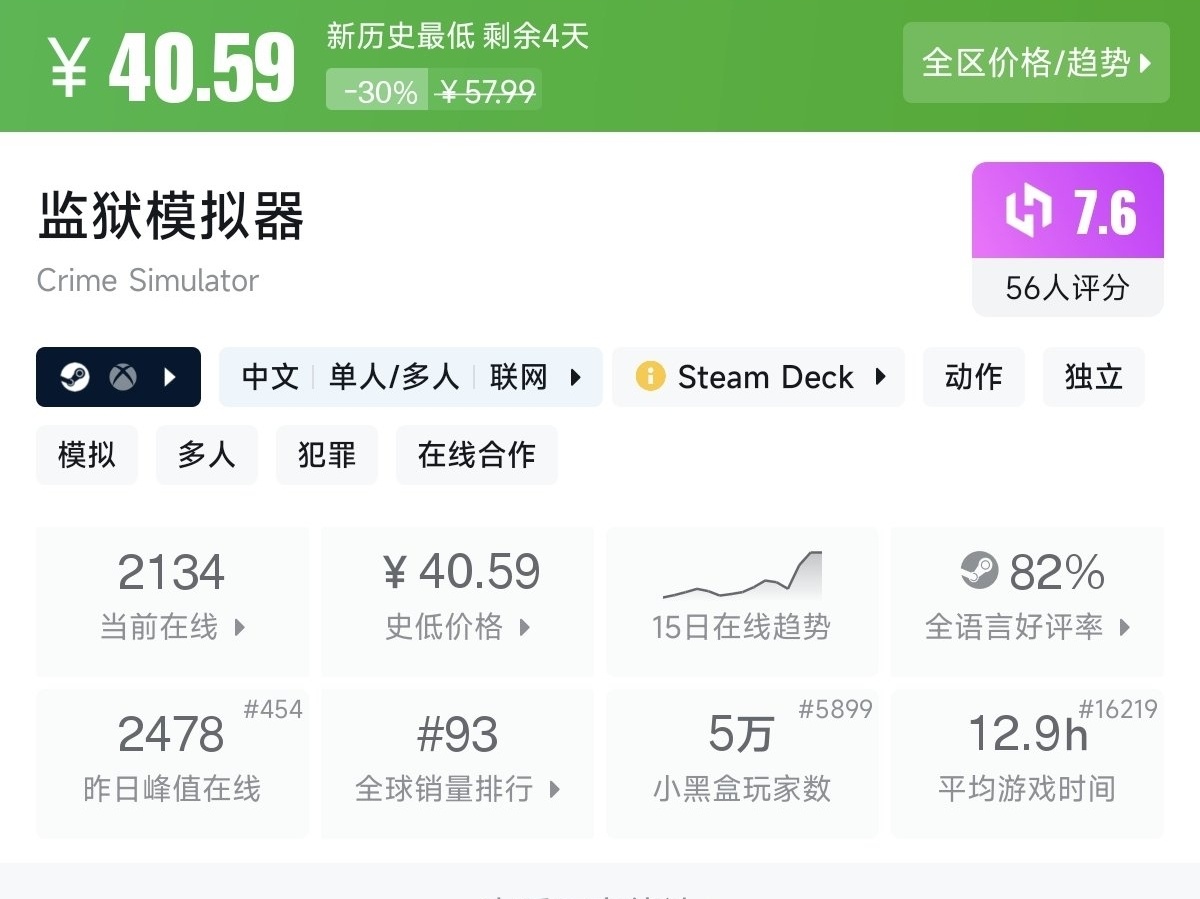
Task: Open 全区价格/趋势 price trends
Action: coord(1036,63)
